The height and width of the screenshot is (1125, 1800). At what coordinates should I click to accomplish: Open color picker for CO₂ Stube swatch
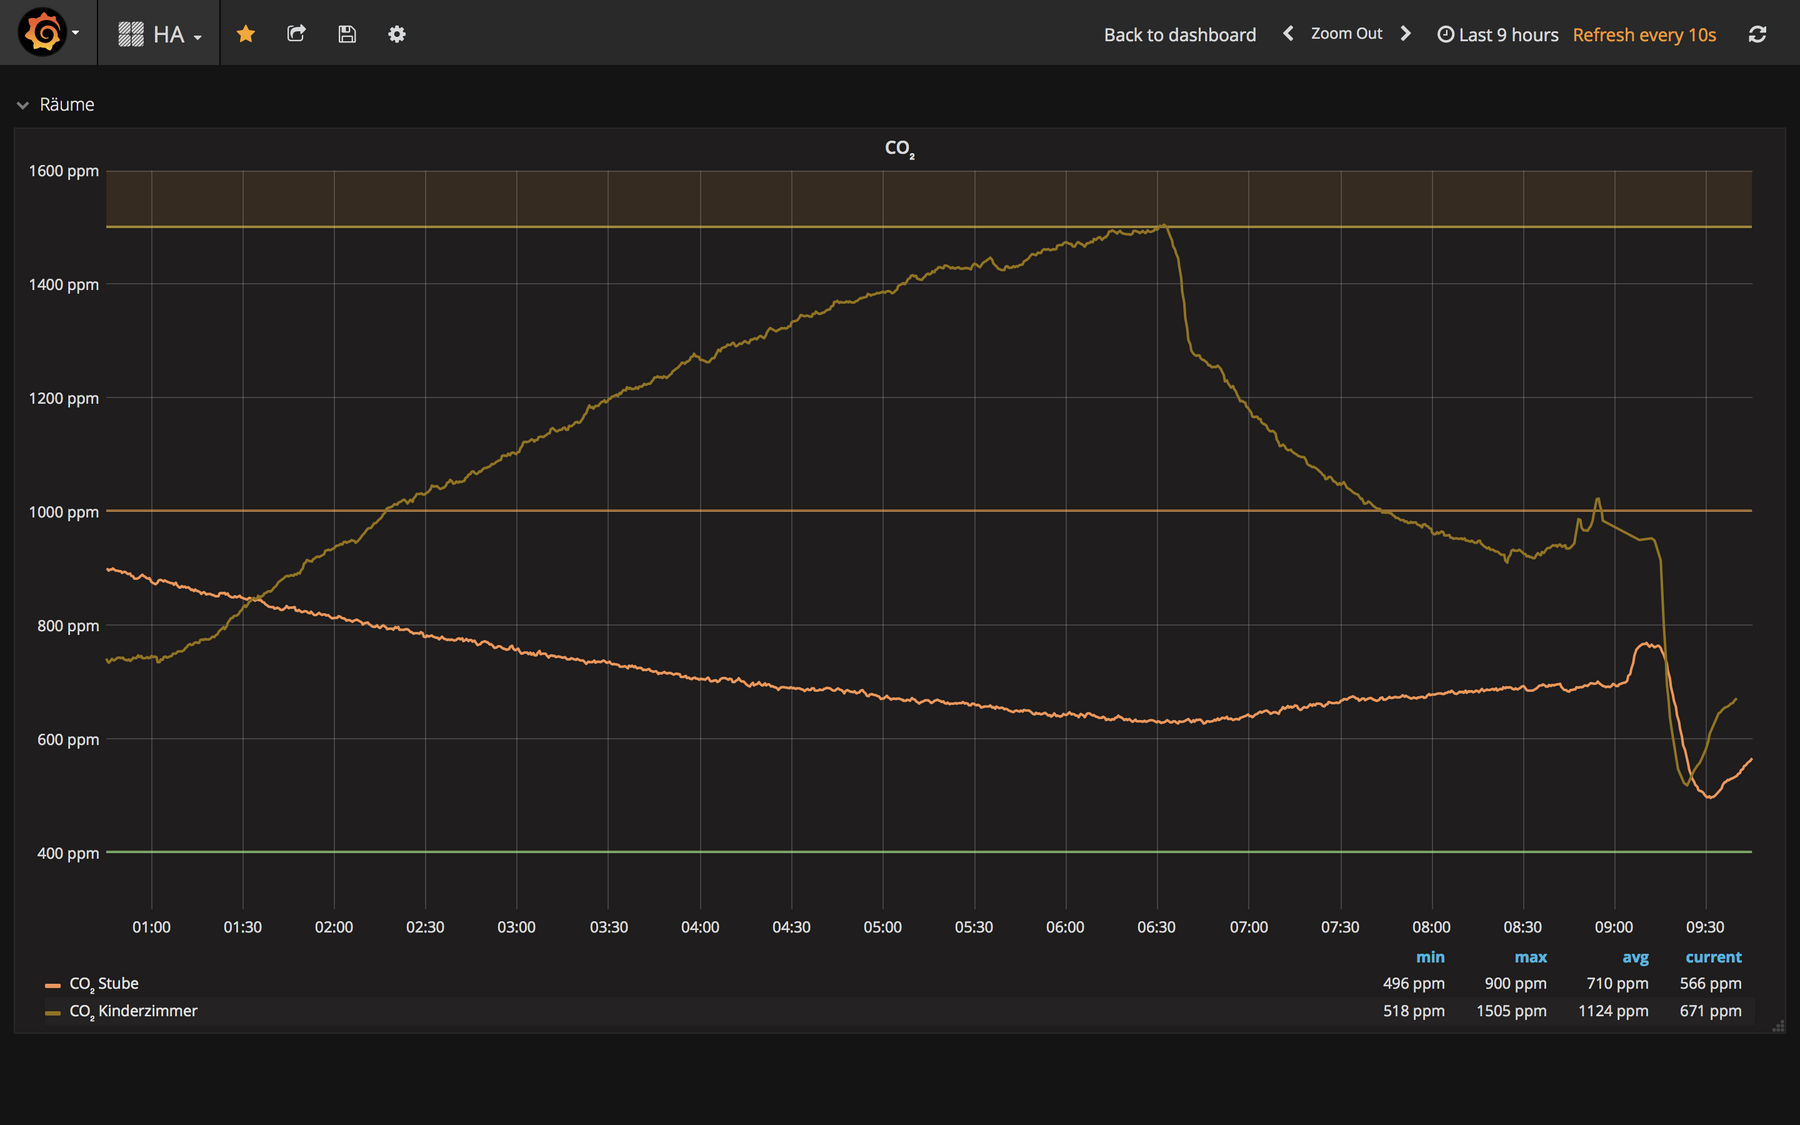point(53,985)
